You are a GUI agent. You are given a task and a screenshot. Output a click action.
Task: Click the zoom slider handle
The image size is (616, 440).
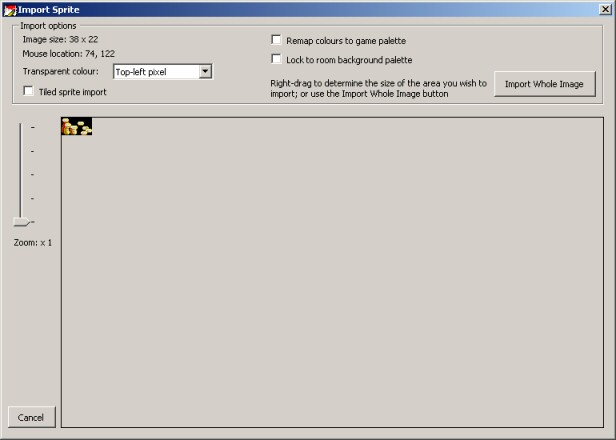click(21, 221)
